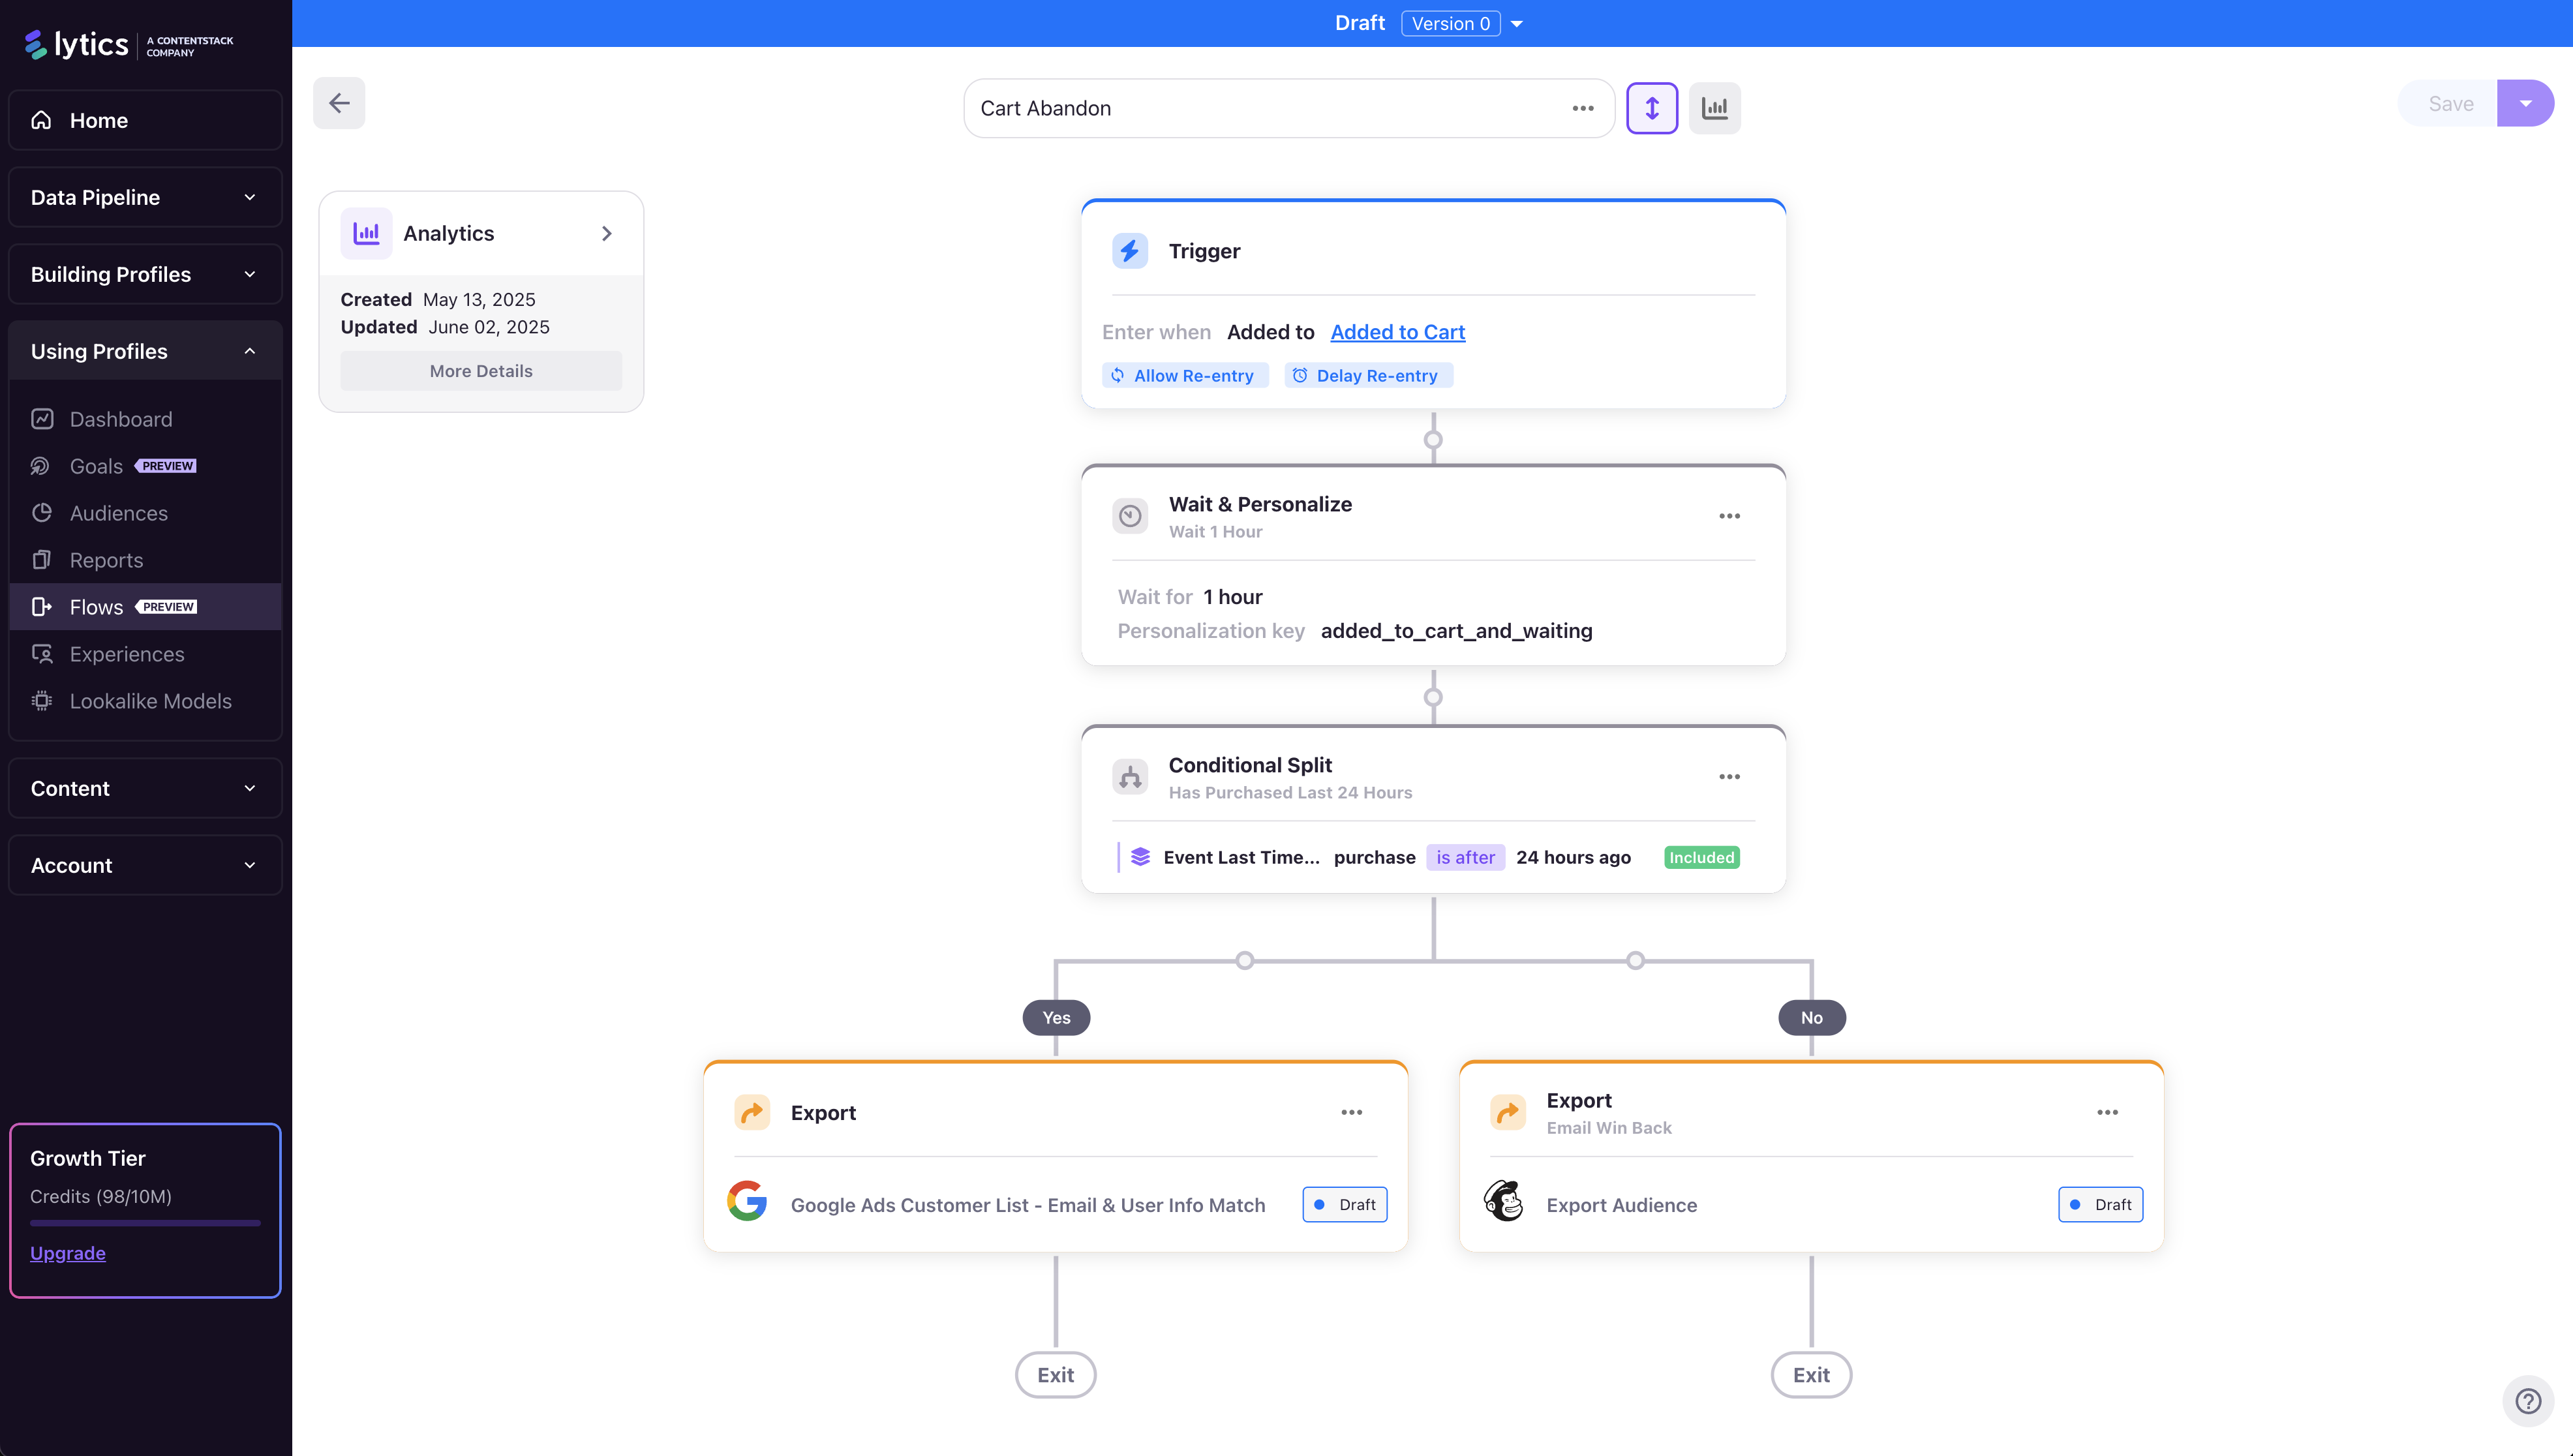Open Google Ads Export step options menu

1351,1112
